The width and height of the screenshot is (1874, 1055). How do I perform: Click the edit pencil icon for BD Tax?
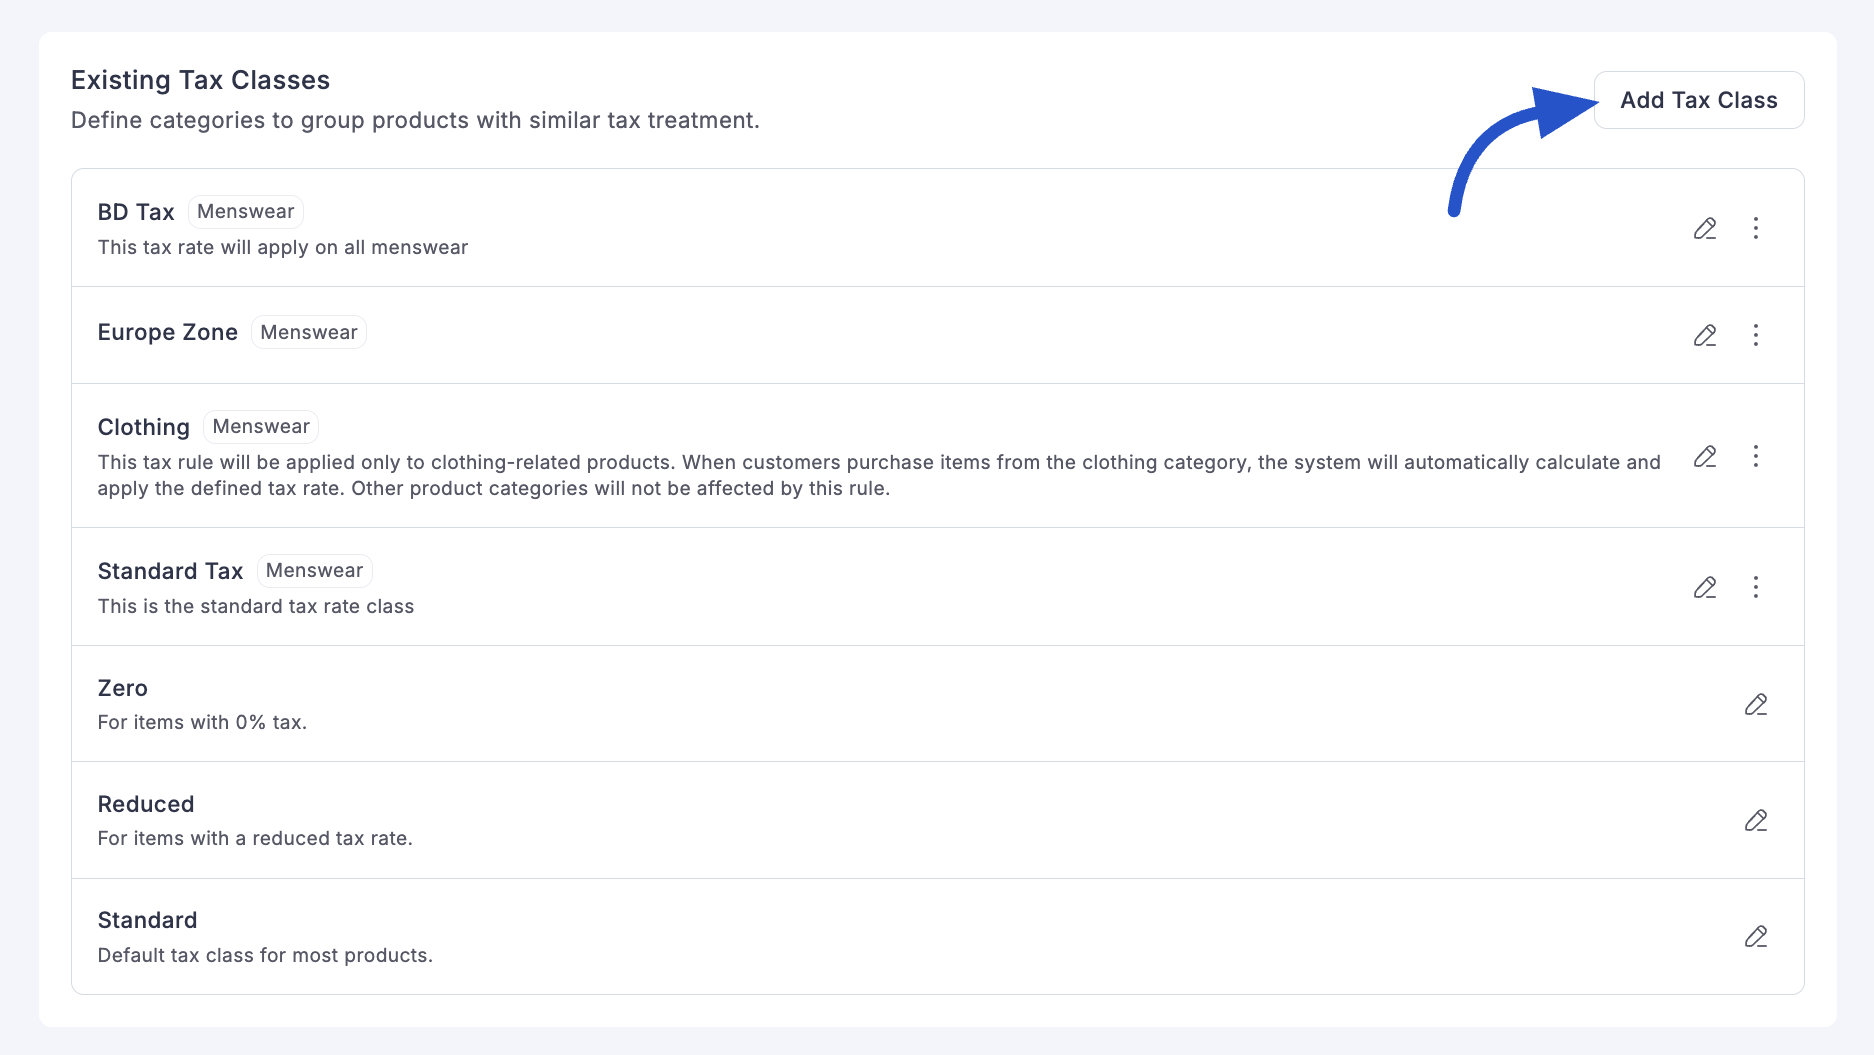click(1705, 228)
